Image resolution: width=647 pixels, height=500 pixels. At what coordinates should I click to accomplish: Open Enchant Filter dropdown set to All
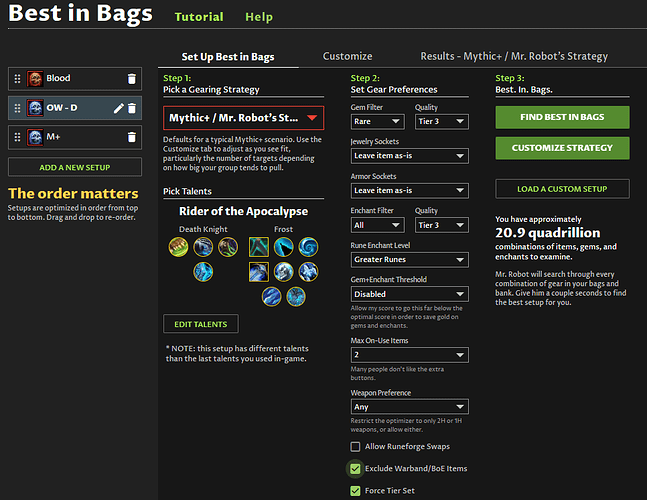tap(377, 225)
